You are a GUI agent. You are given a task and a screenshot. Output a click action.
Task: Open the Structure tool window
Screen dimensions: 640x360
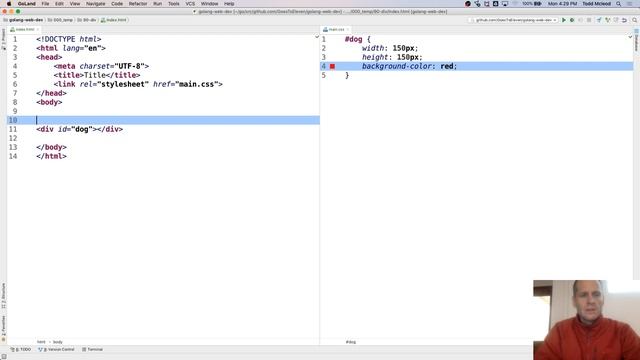3,296
